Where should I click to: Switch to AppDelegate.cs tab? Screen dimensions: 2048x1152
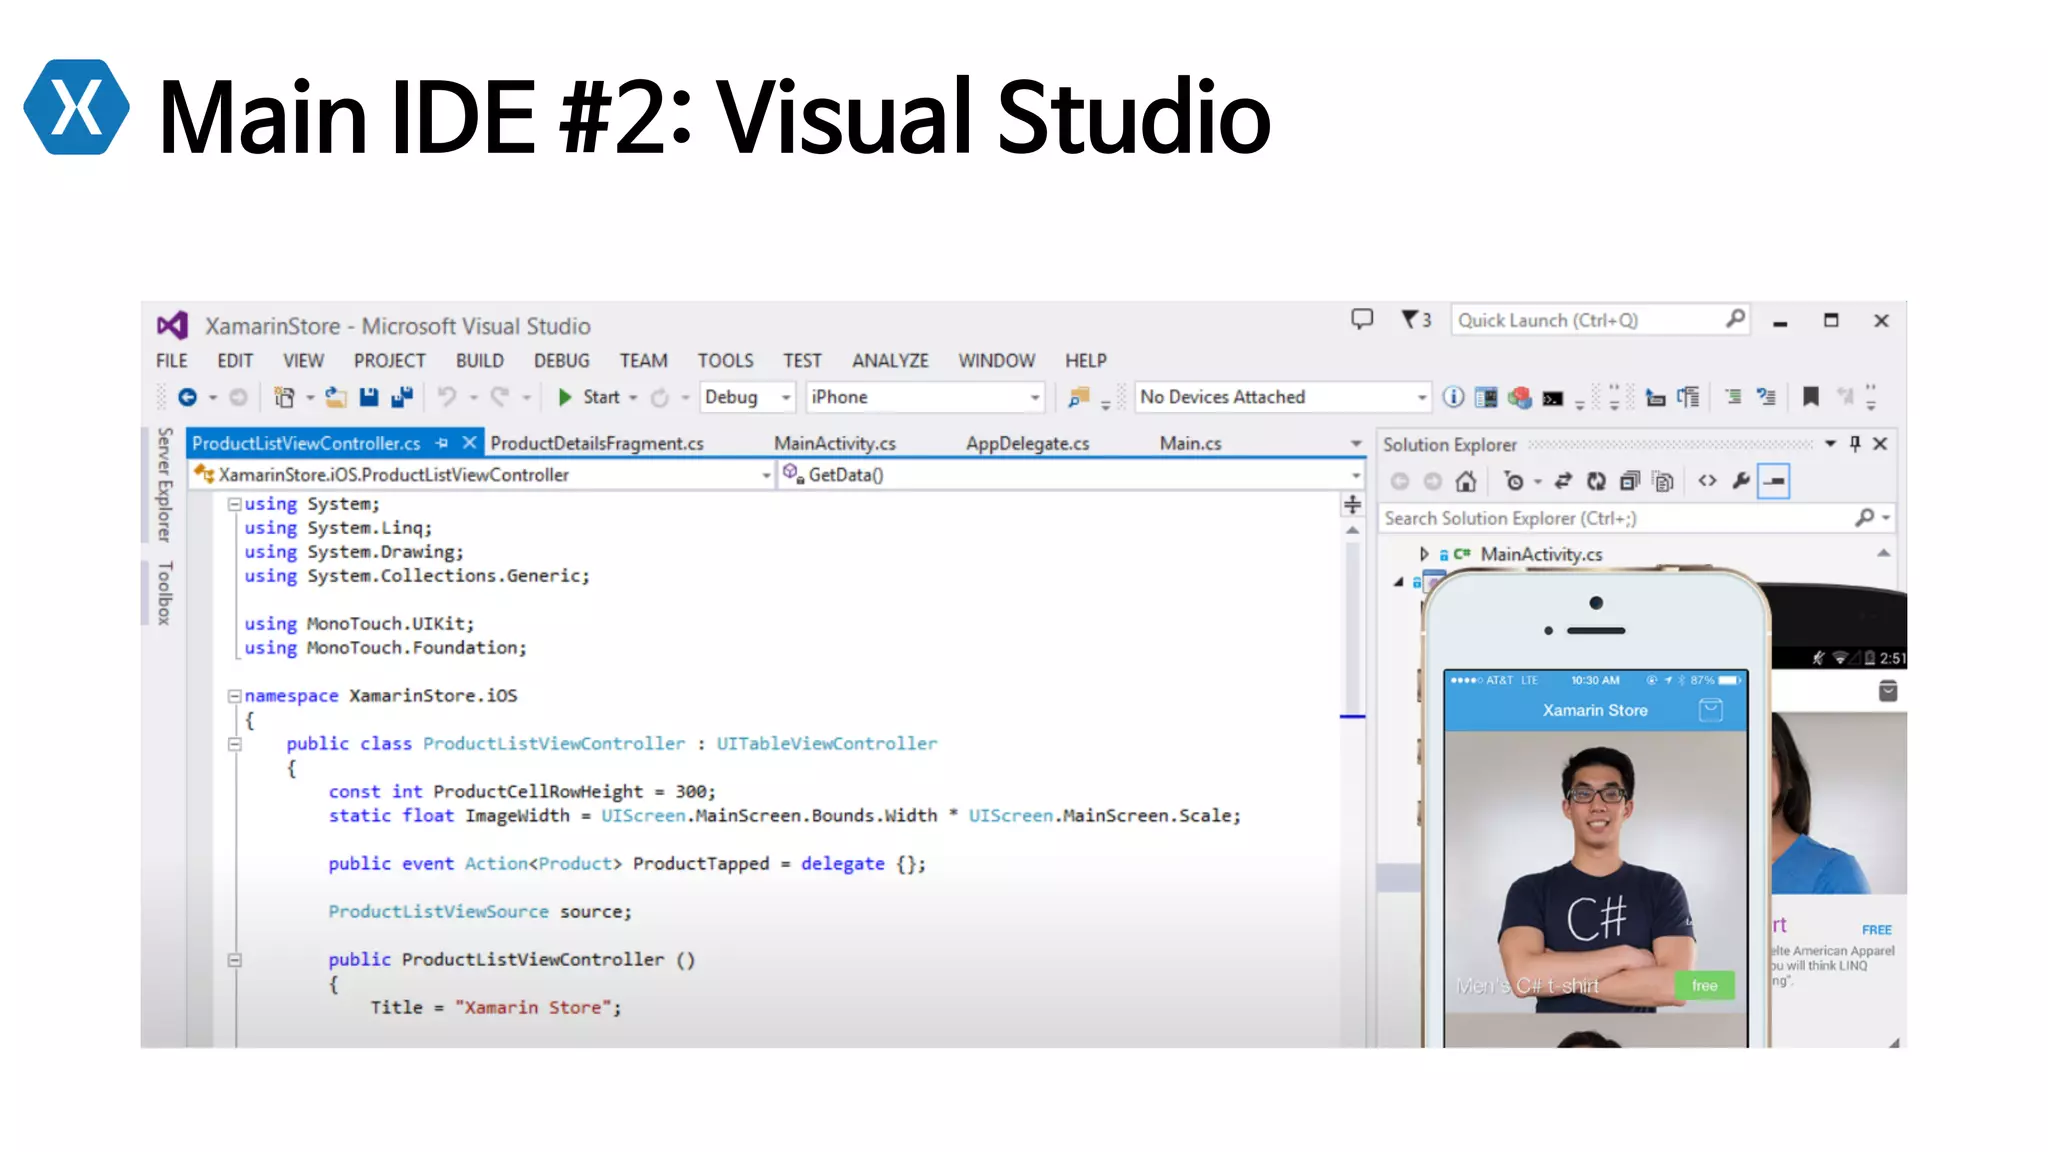pyautogui.click(x=1027, y=443)
